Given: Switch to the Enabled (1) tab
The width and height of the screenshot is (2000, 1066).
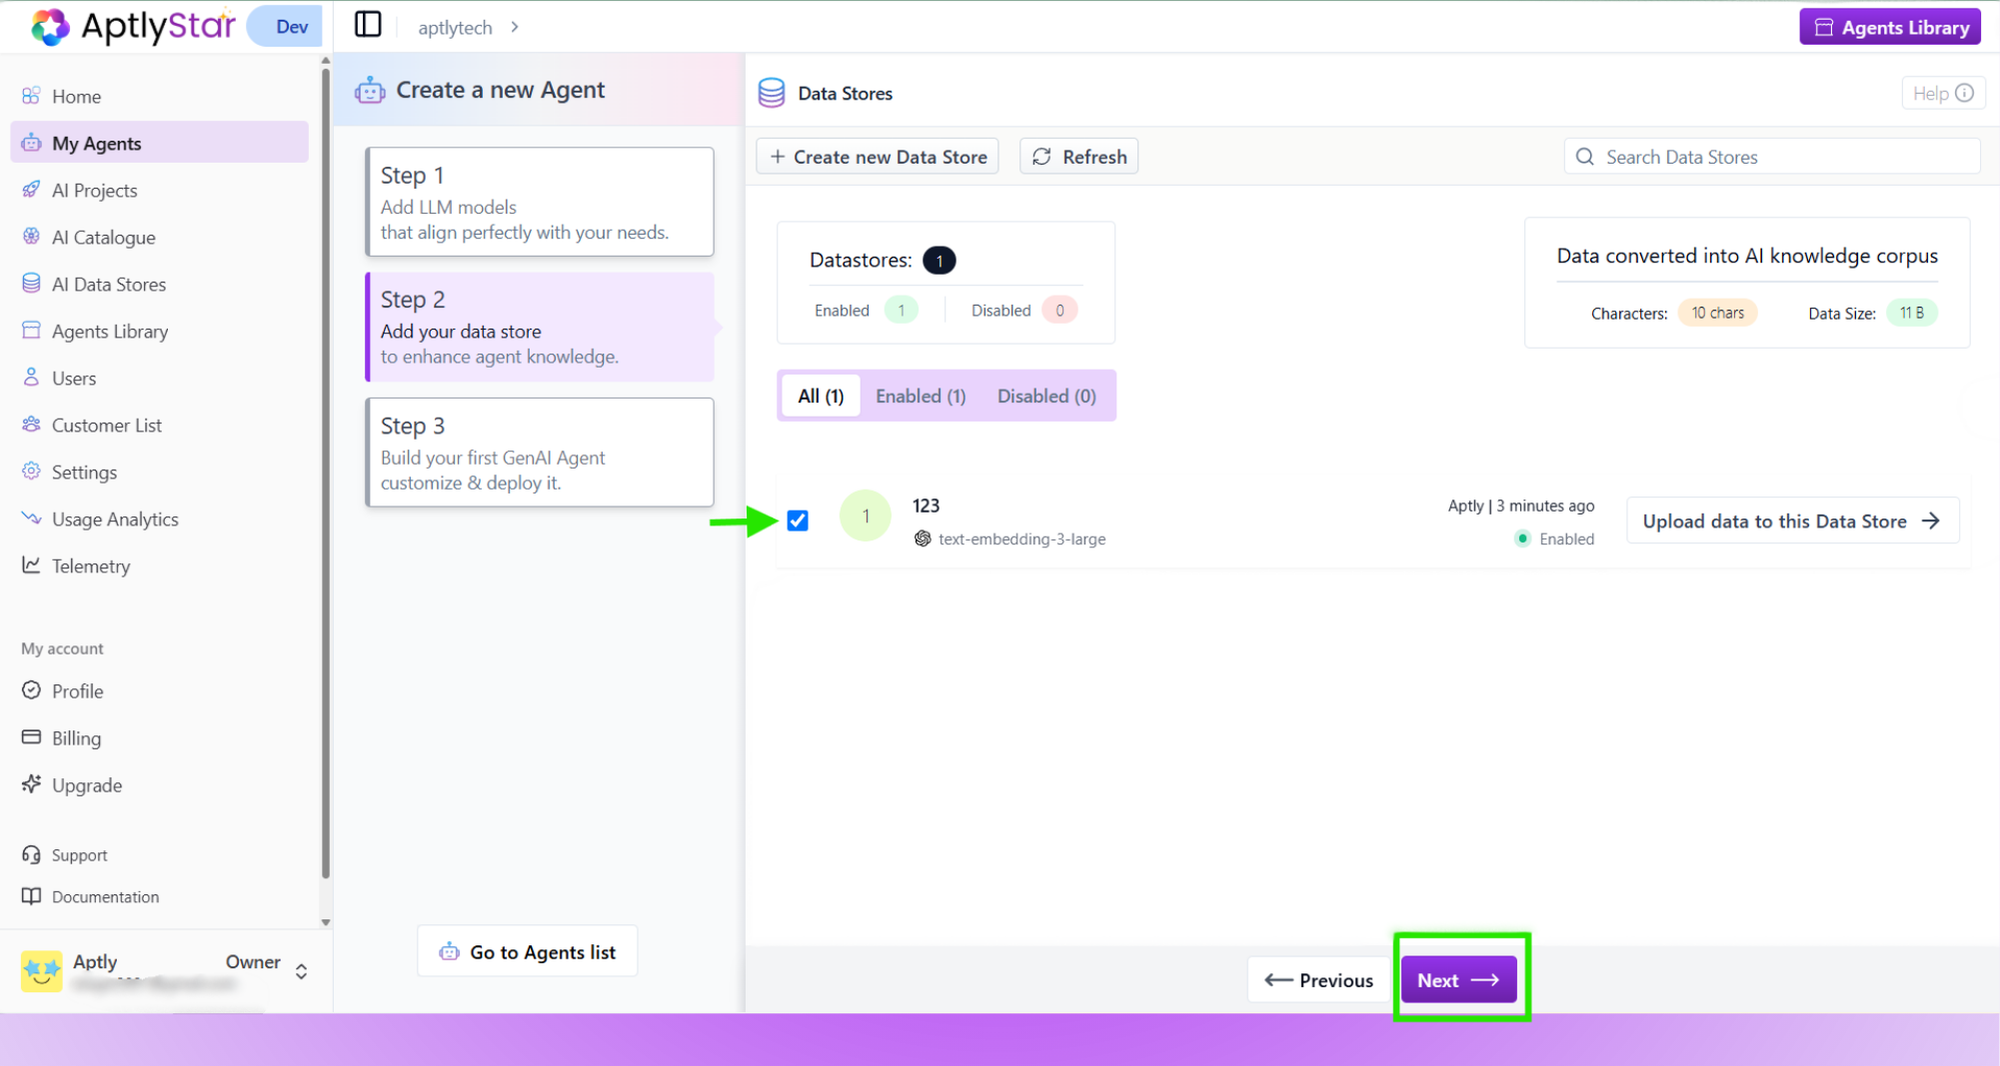Looking at the screenshot, I should (x=919, y=395).
